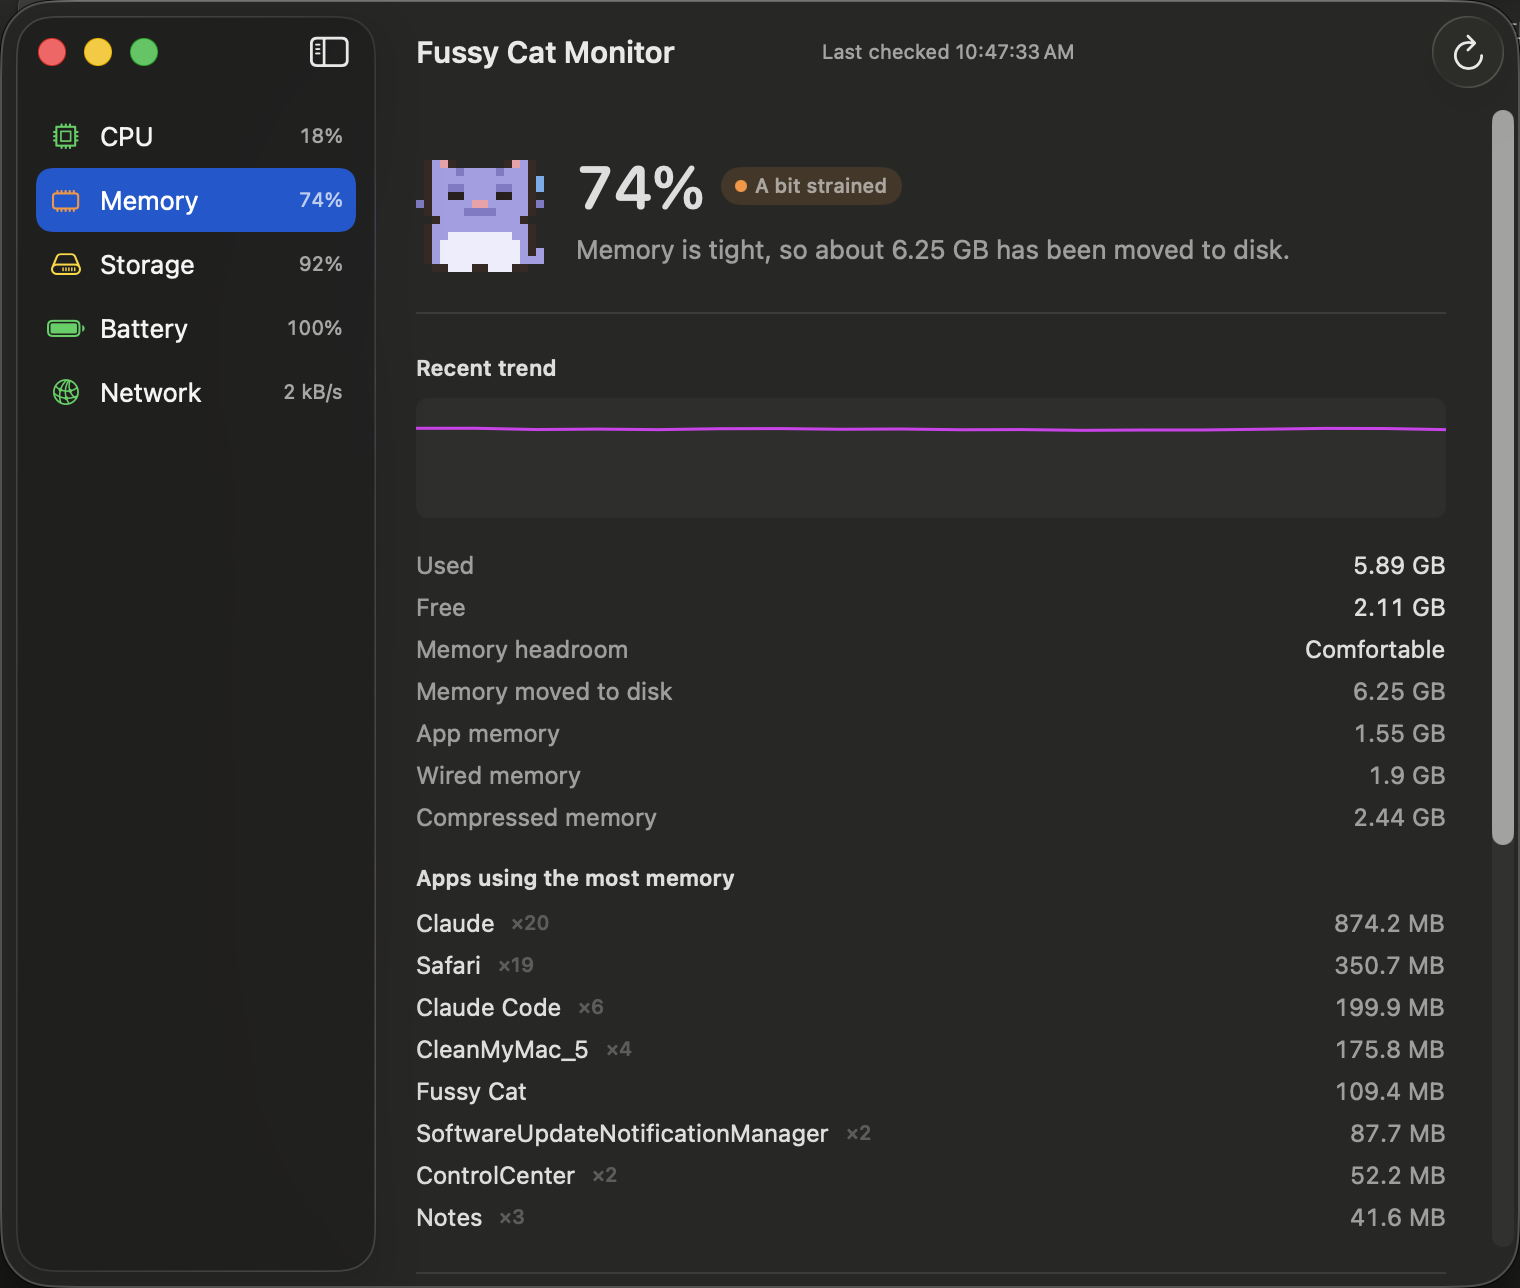1520x1288 pixels.
Task: Click the vertical scrollbar thumb
Action: [1502, 477]
